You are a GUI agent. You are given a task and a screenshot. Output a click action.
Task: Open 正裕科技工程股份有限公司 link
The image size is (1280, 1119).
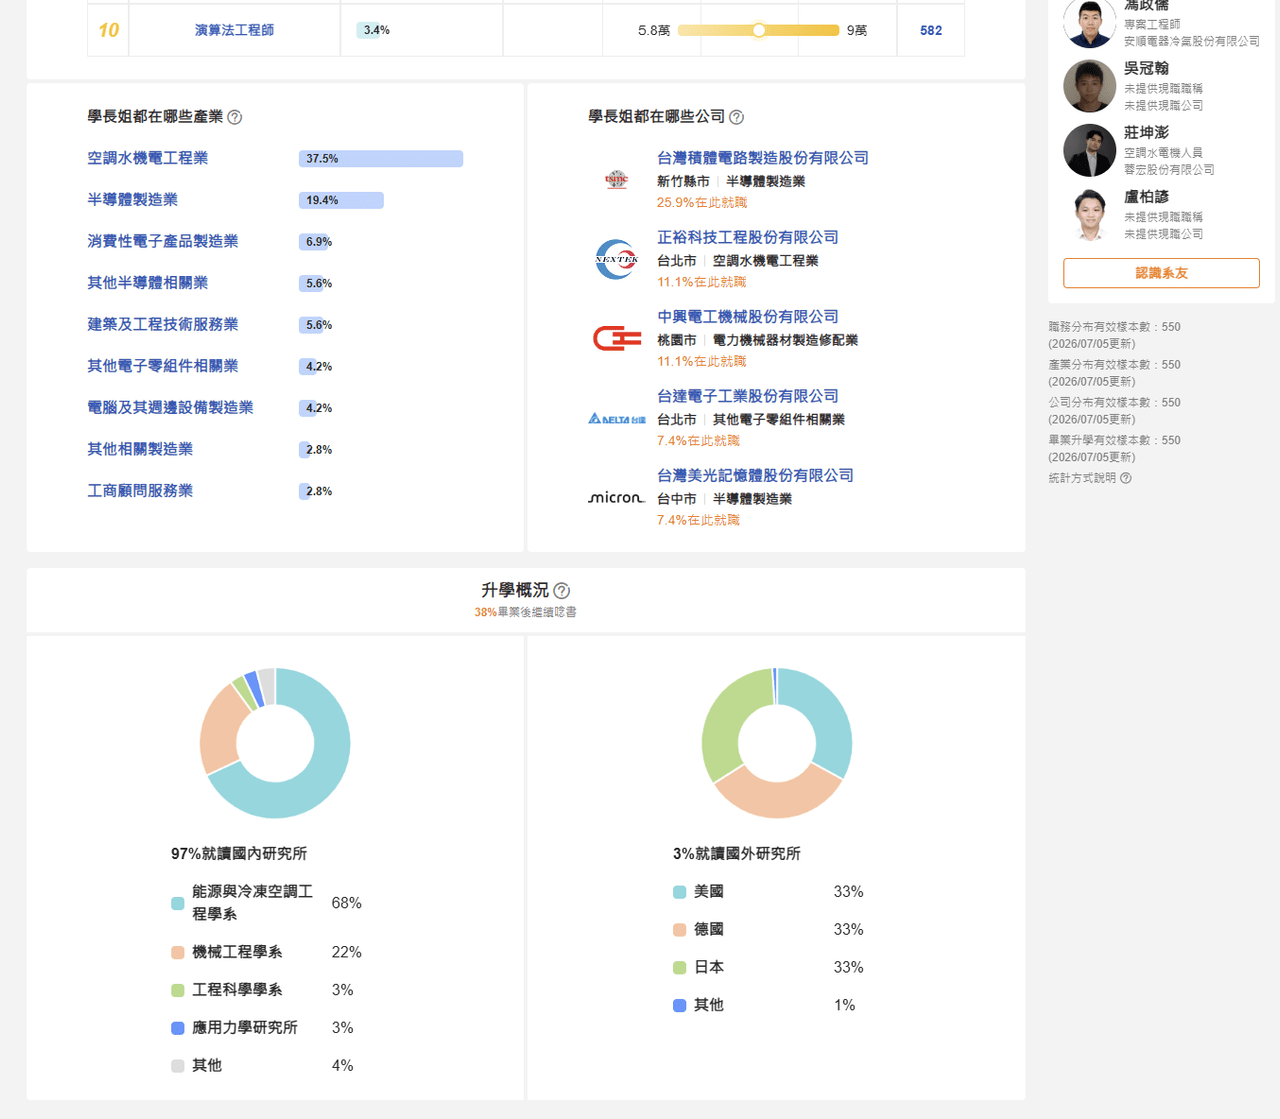[748, 237]
